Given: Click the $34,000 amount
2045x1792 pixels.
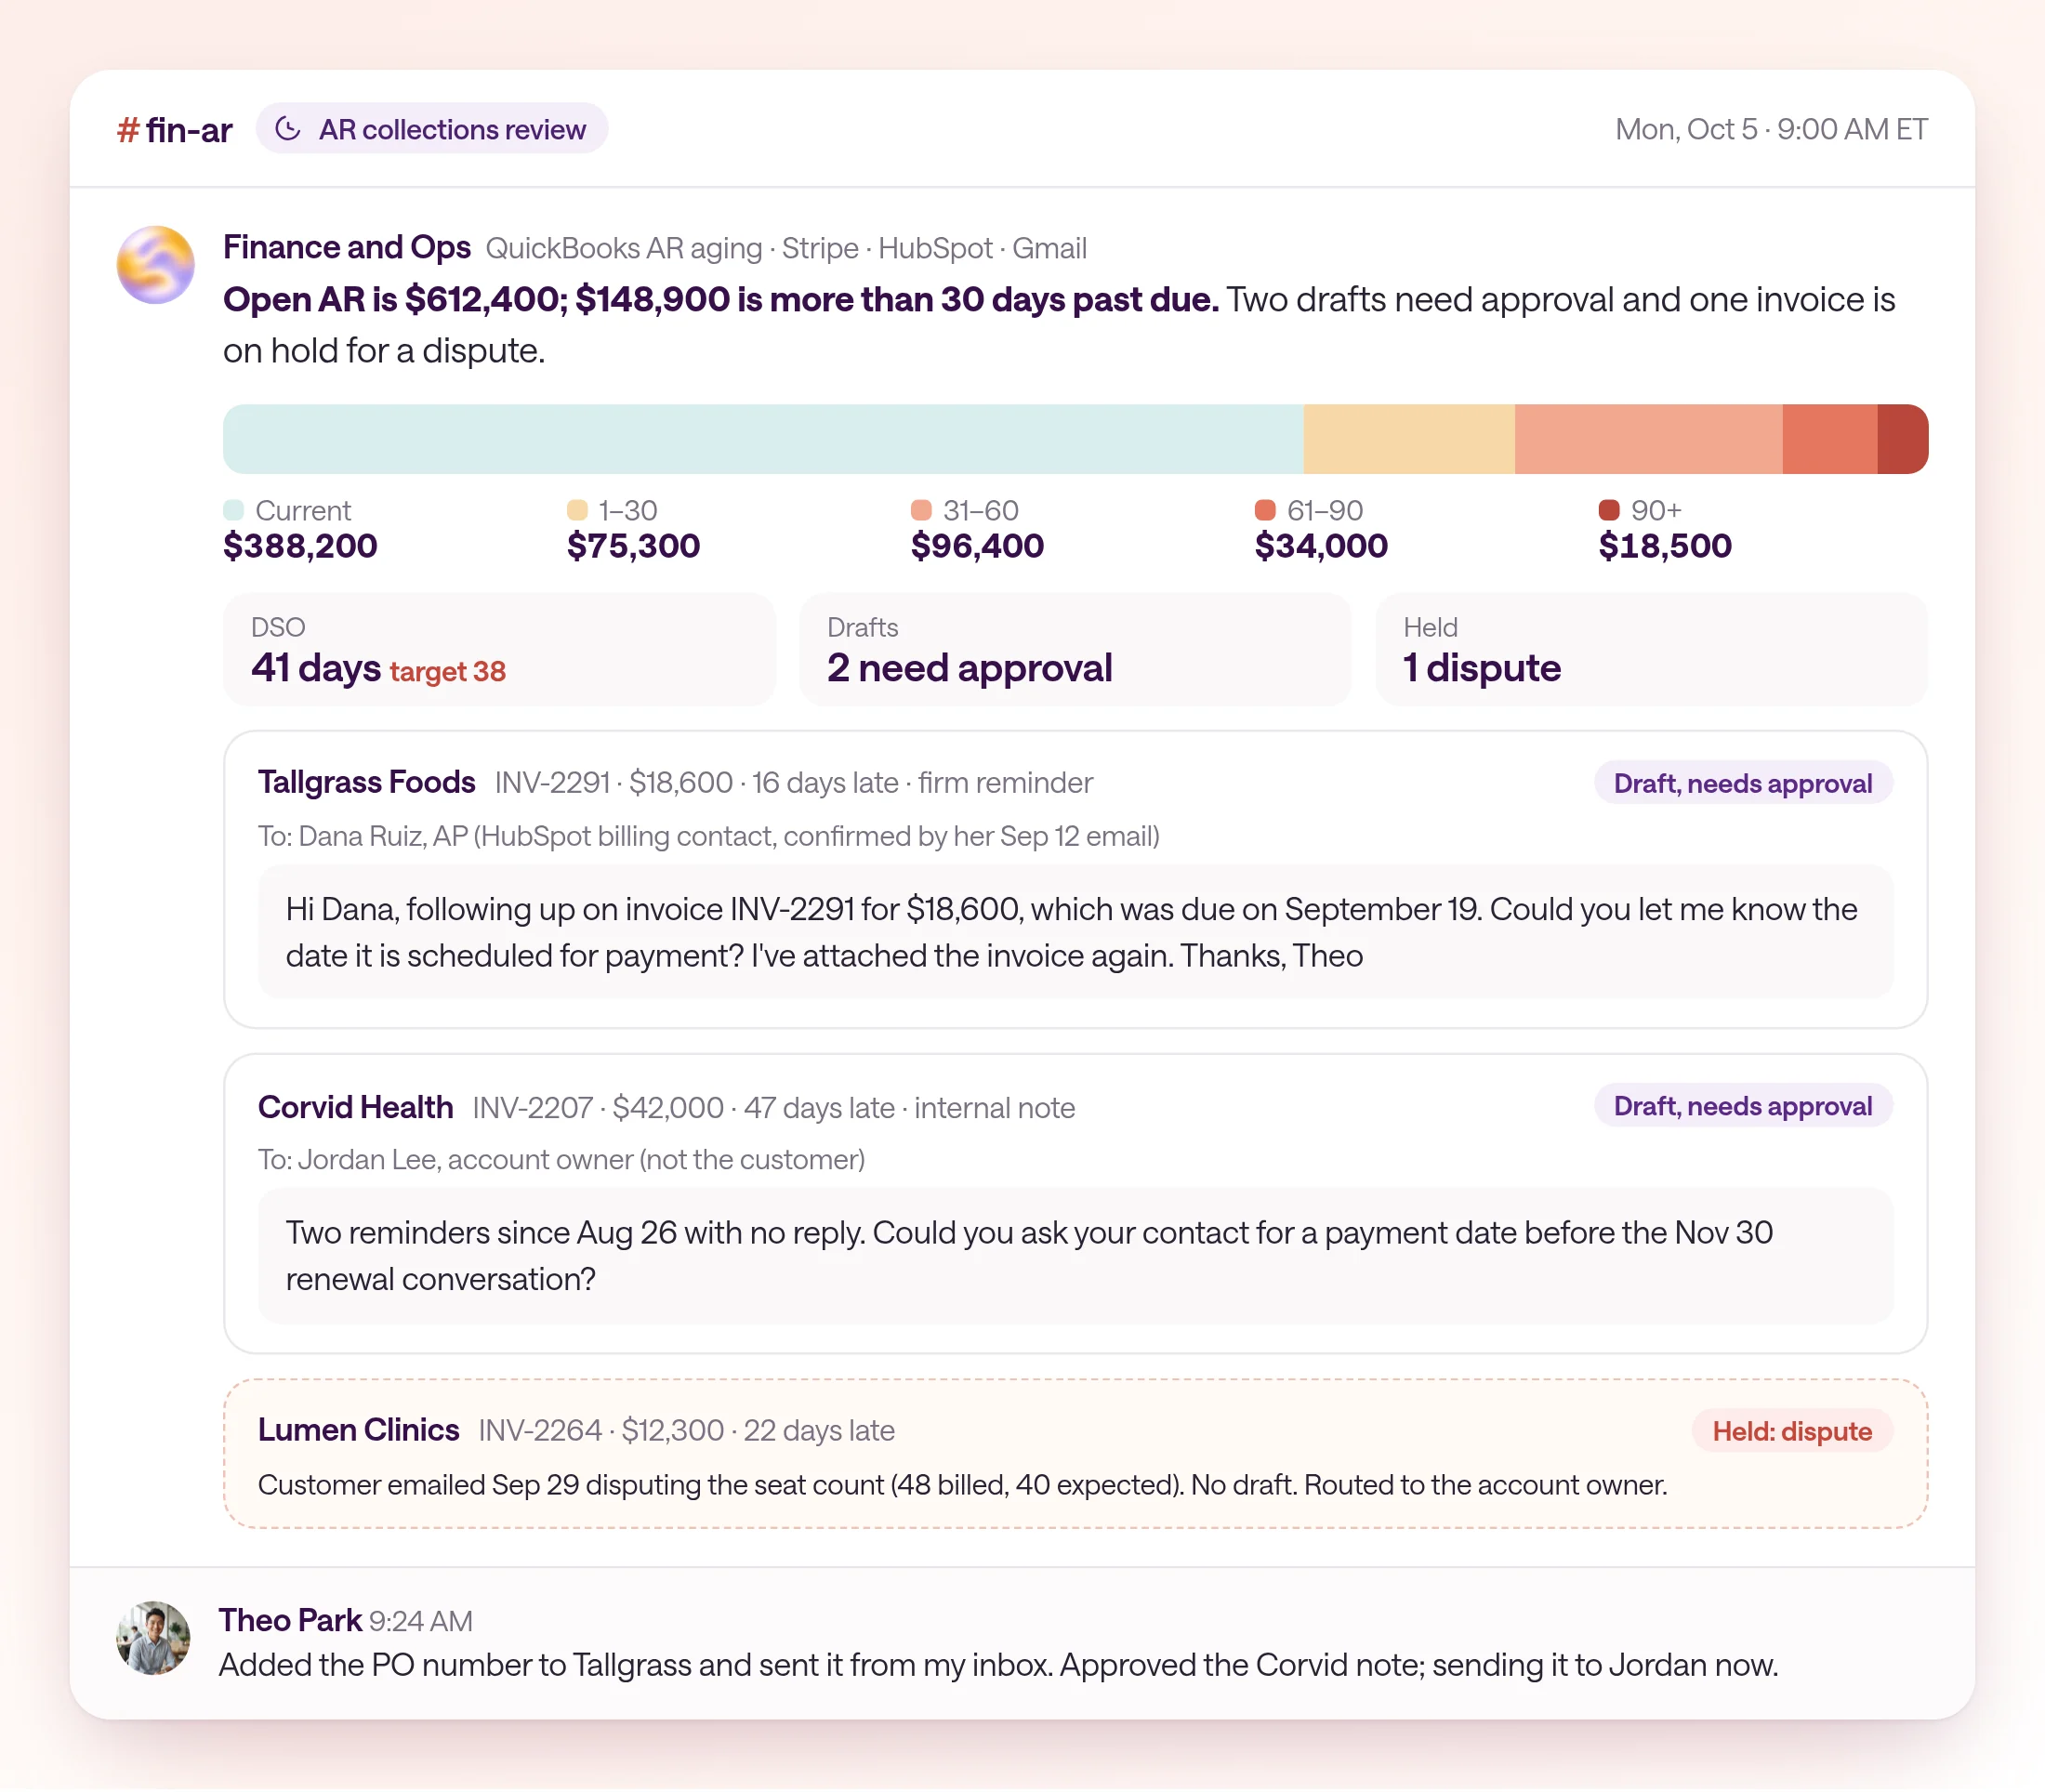Looking at the screenshot, I should 1321,546.
